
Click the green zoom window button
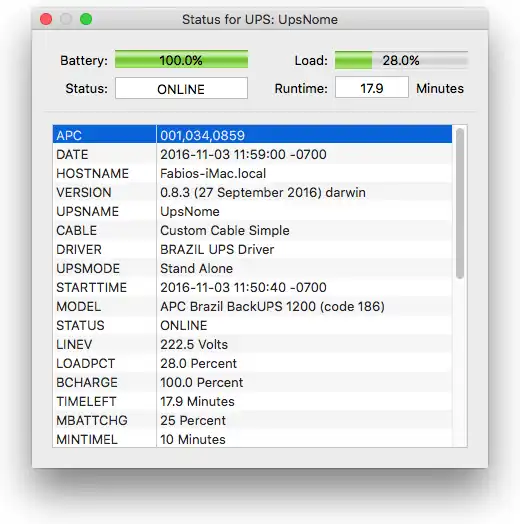[86, 19]
